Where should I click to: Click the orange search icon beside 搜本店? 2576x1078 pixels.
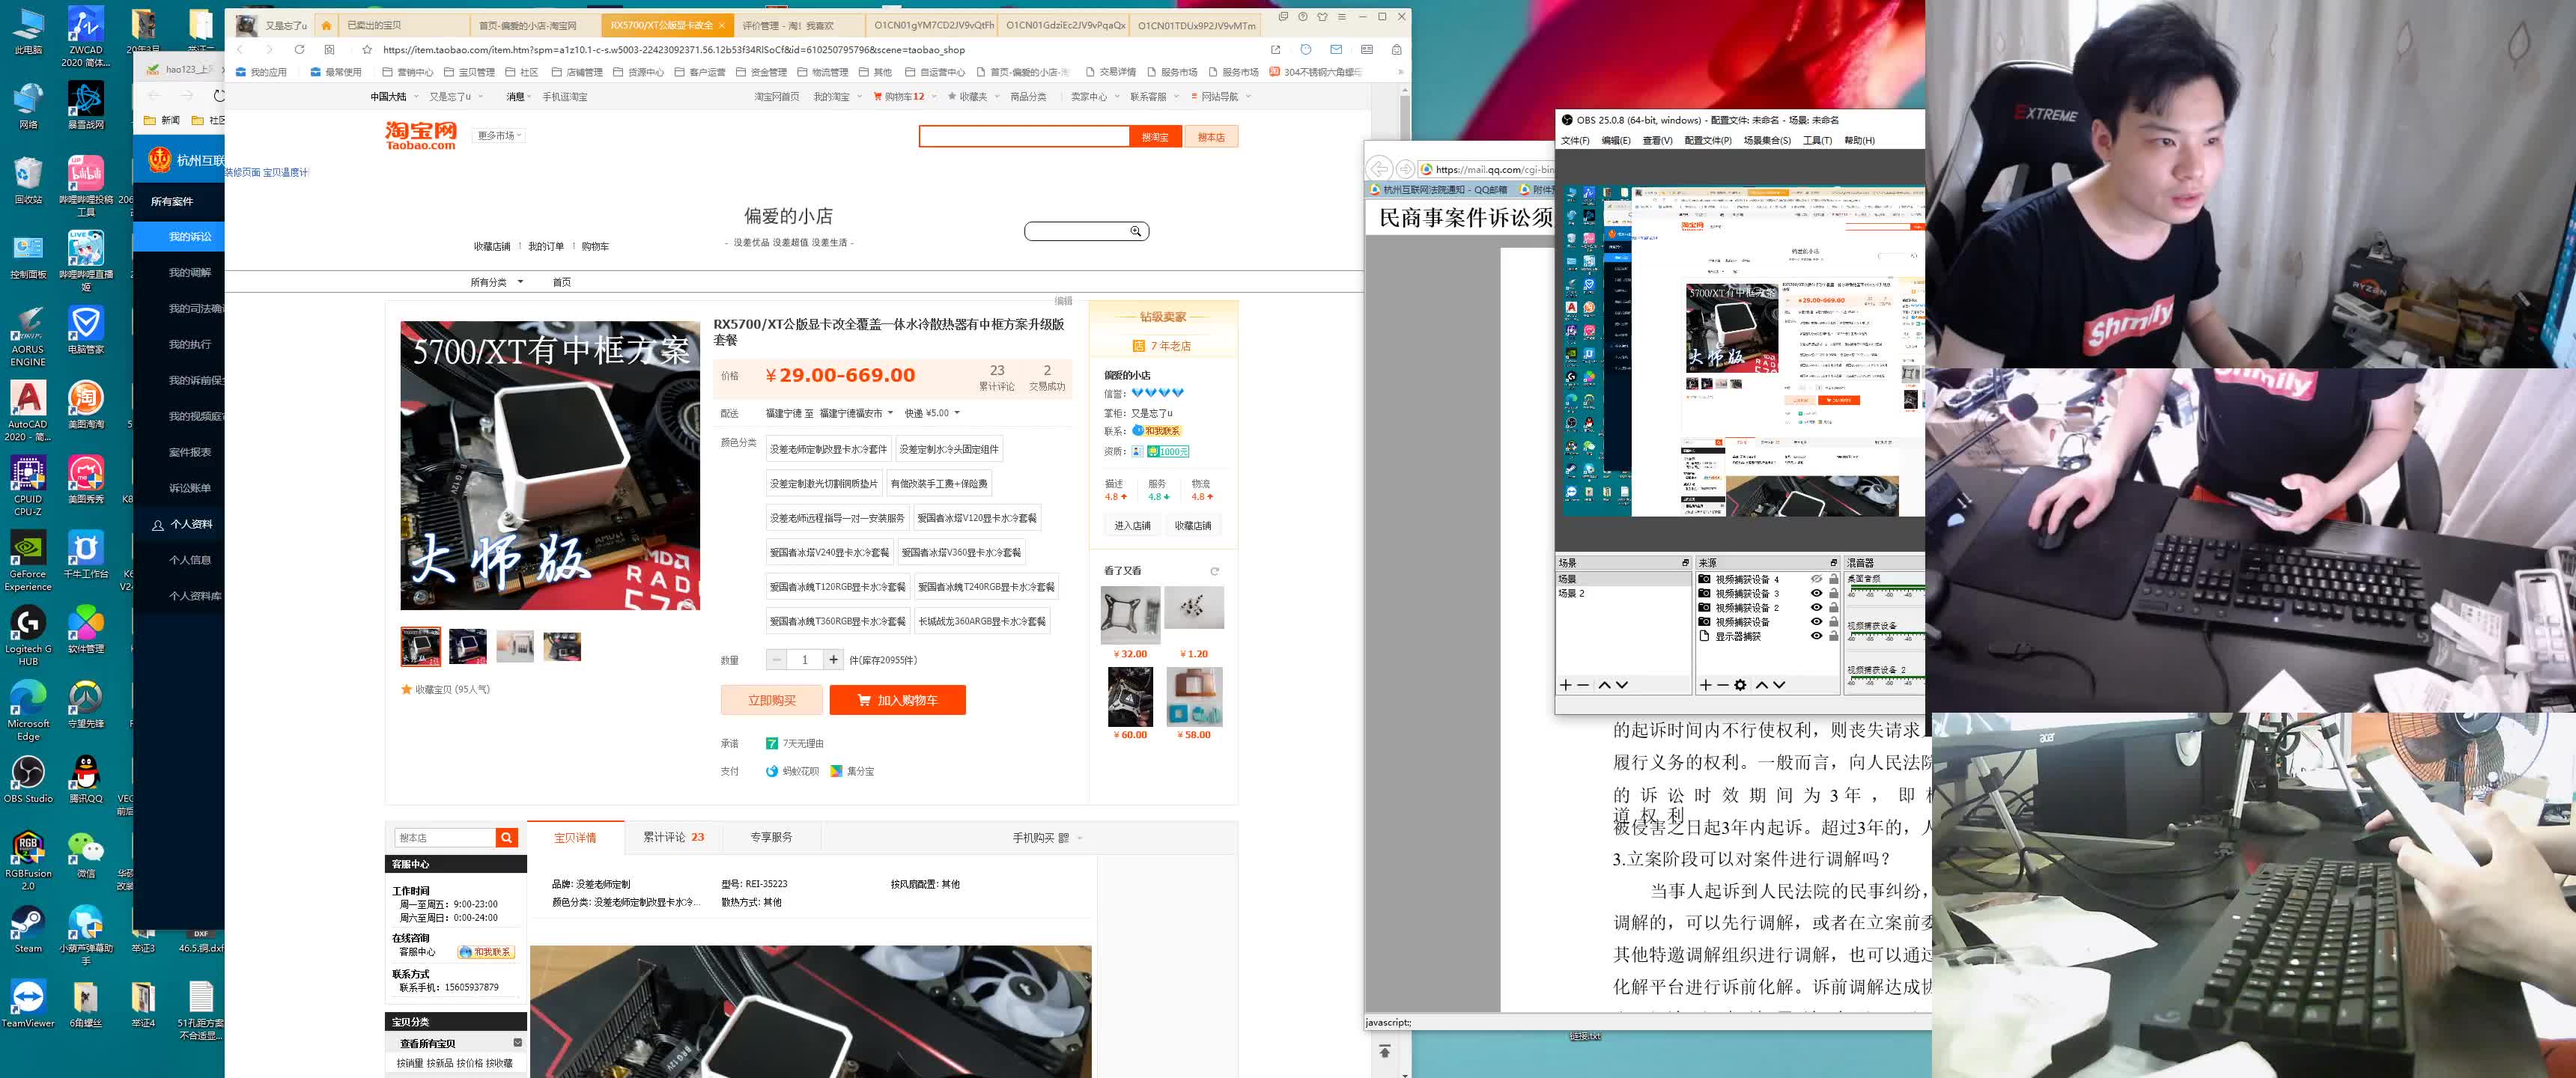click(x=507, y=837)
